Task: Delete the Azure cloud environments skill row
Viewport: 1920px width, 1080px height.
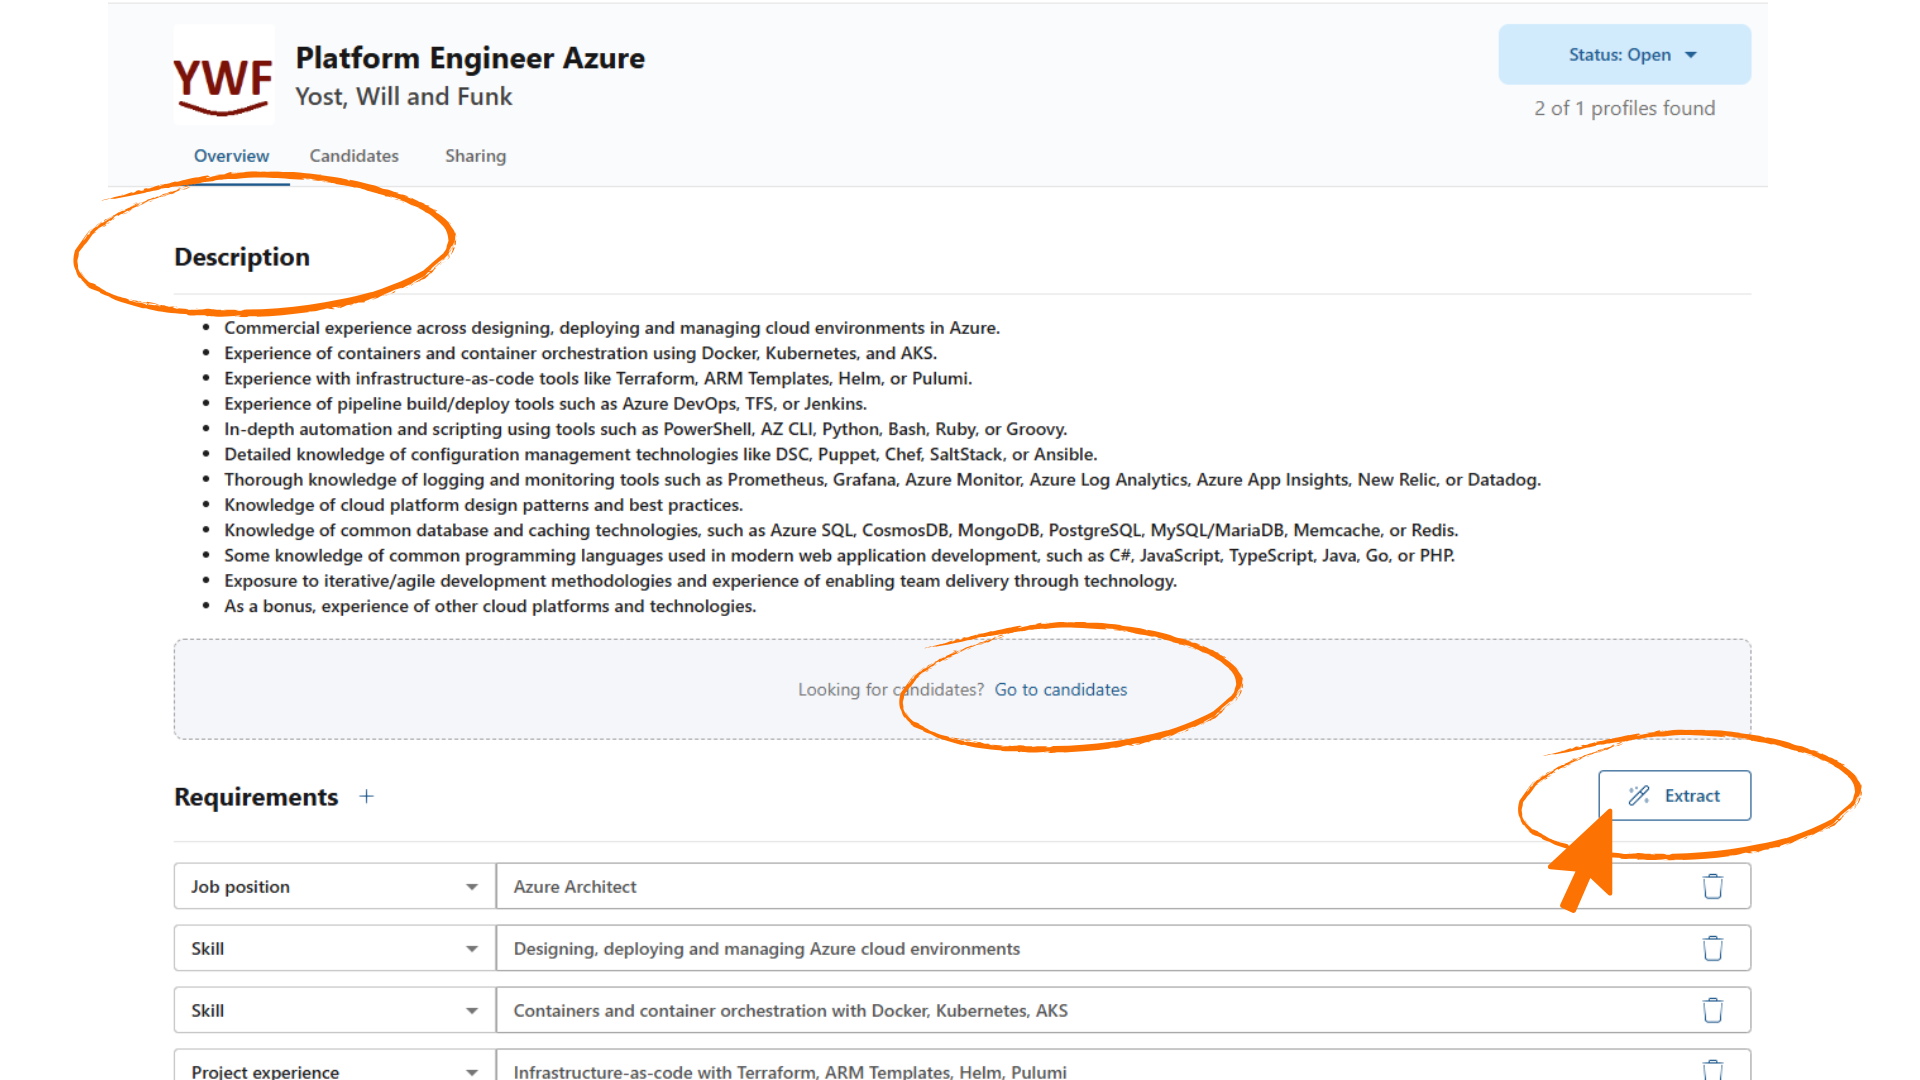Action: [x=1713, y=949]
